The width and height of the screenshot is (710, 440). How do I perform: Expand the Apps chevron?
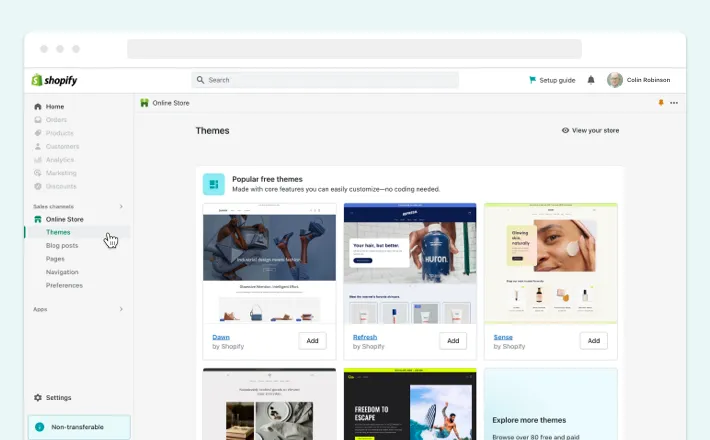[x=121, y=309]
